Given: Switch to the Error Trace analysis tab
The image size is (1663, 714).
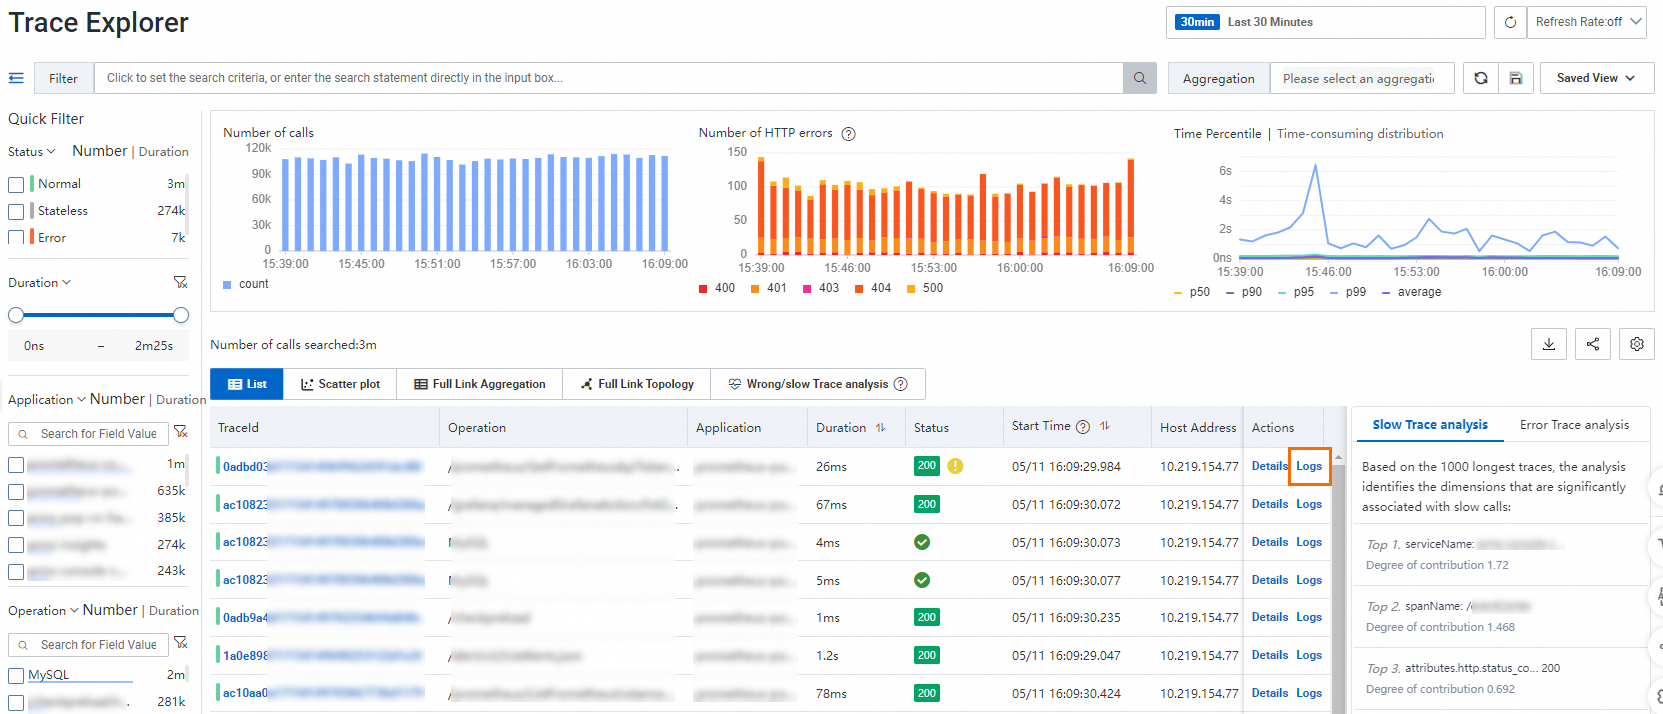Looking at the screenshot, I should tap(1574, 425).
